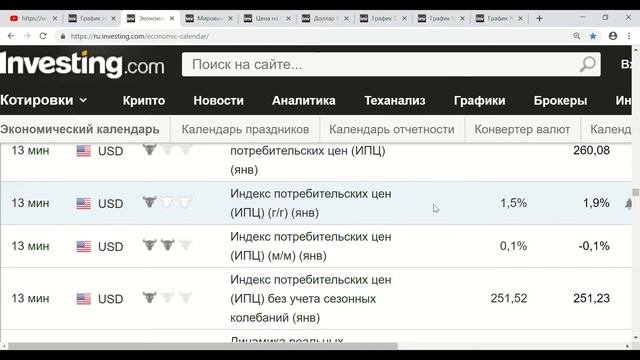Open the 'Аналитика' menu

304,100
